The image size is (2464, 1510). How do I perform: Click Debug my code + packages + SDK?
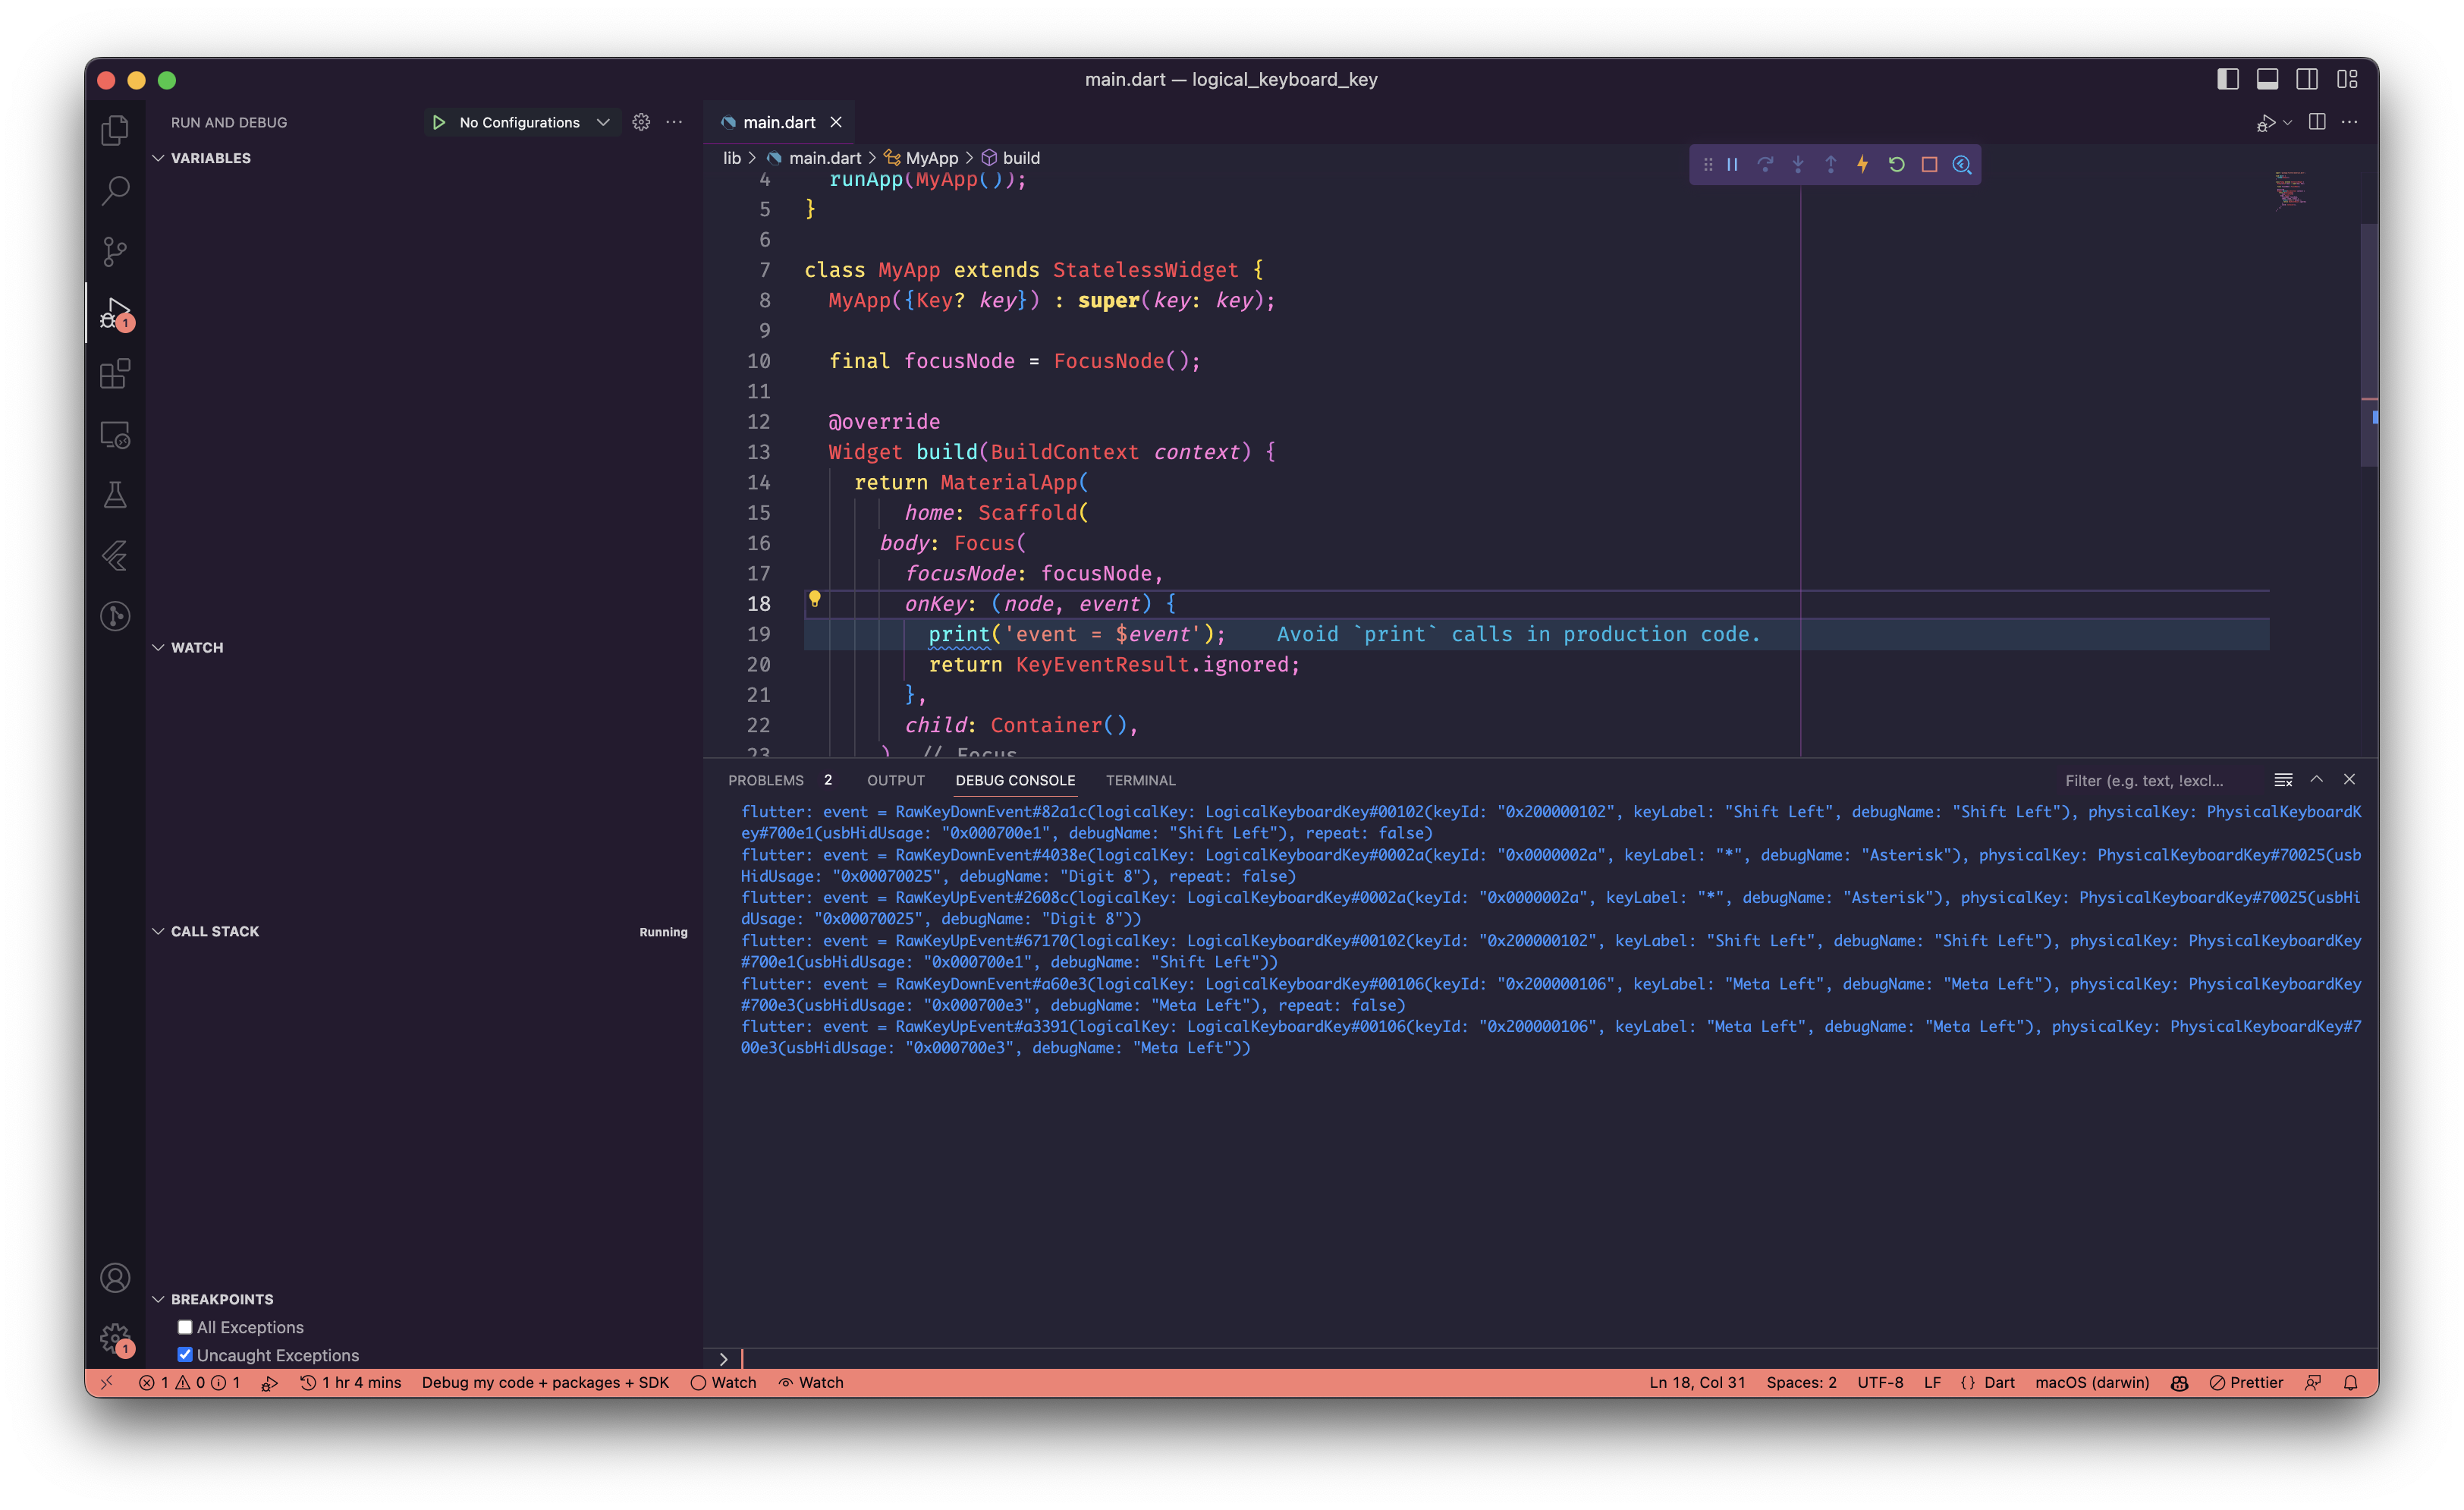(x=545, y=1382)
